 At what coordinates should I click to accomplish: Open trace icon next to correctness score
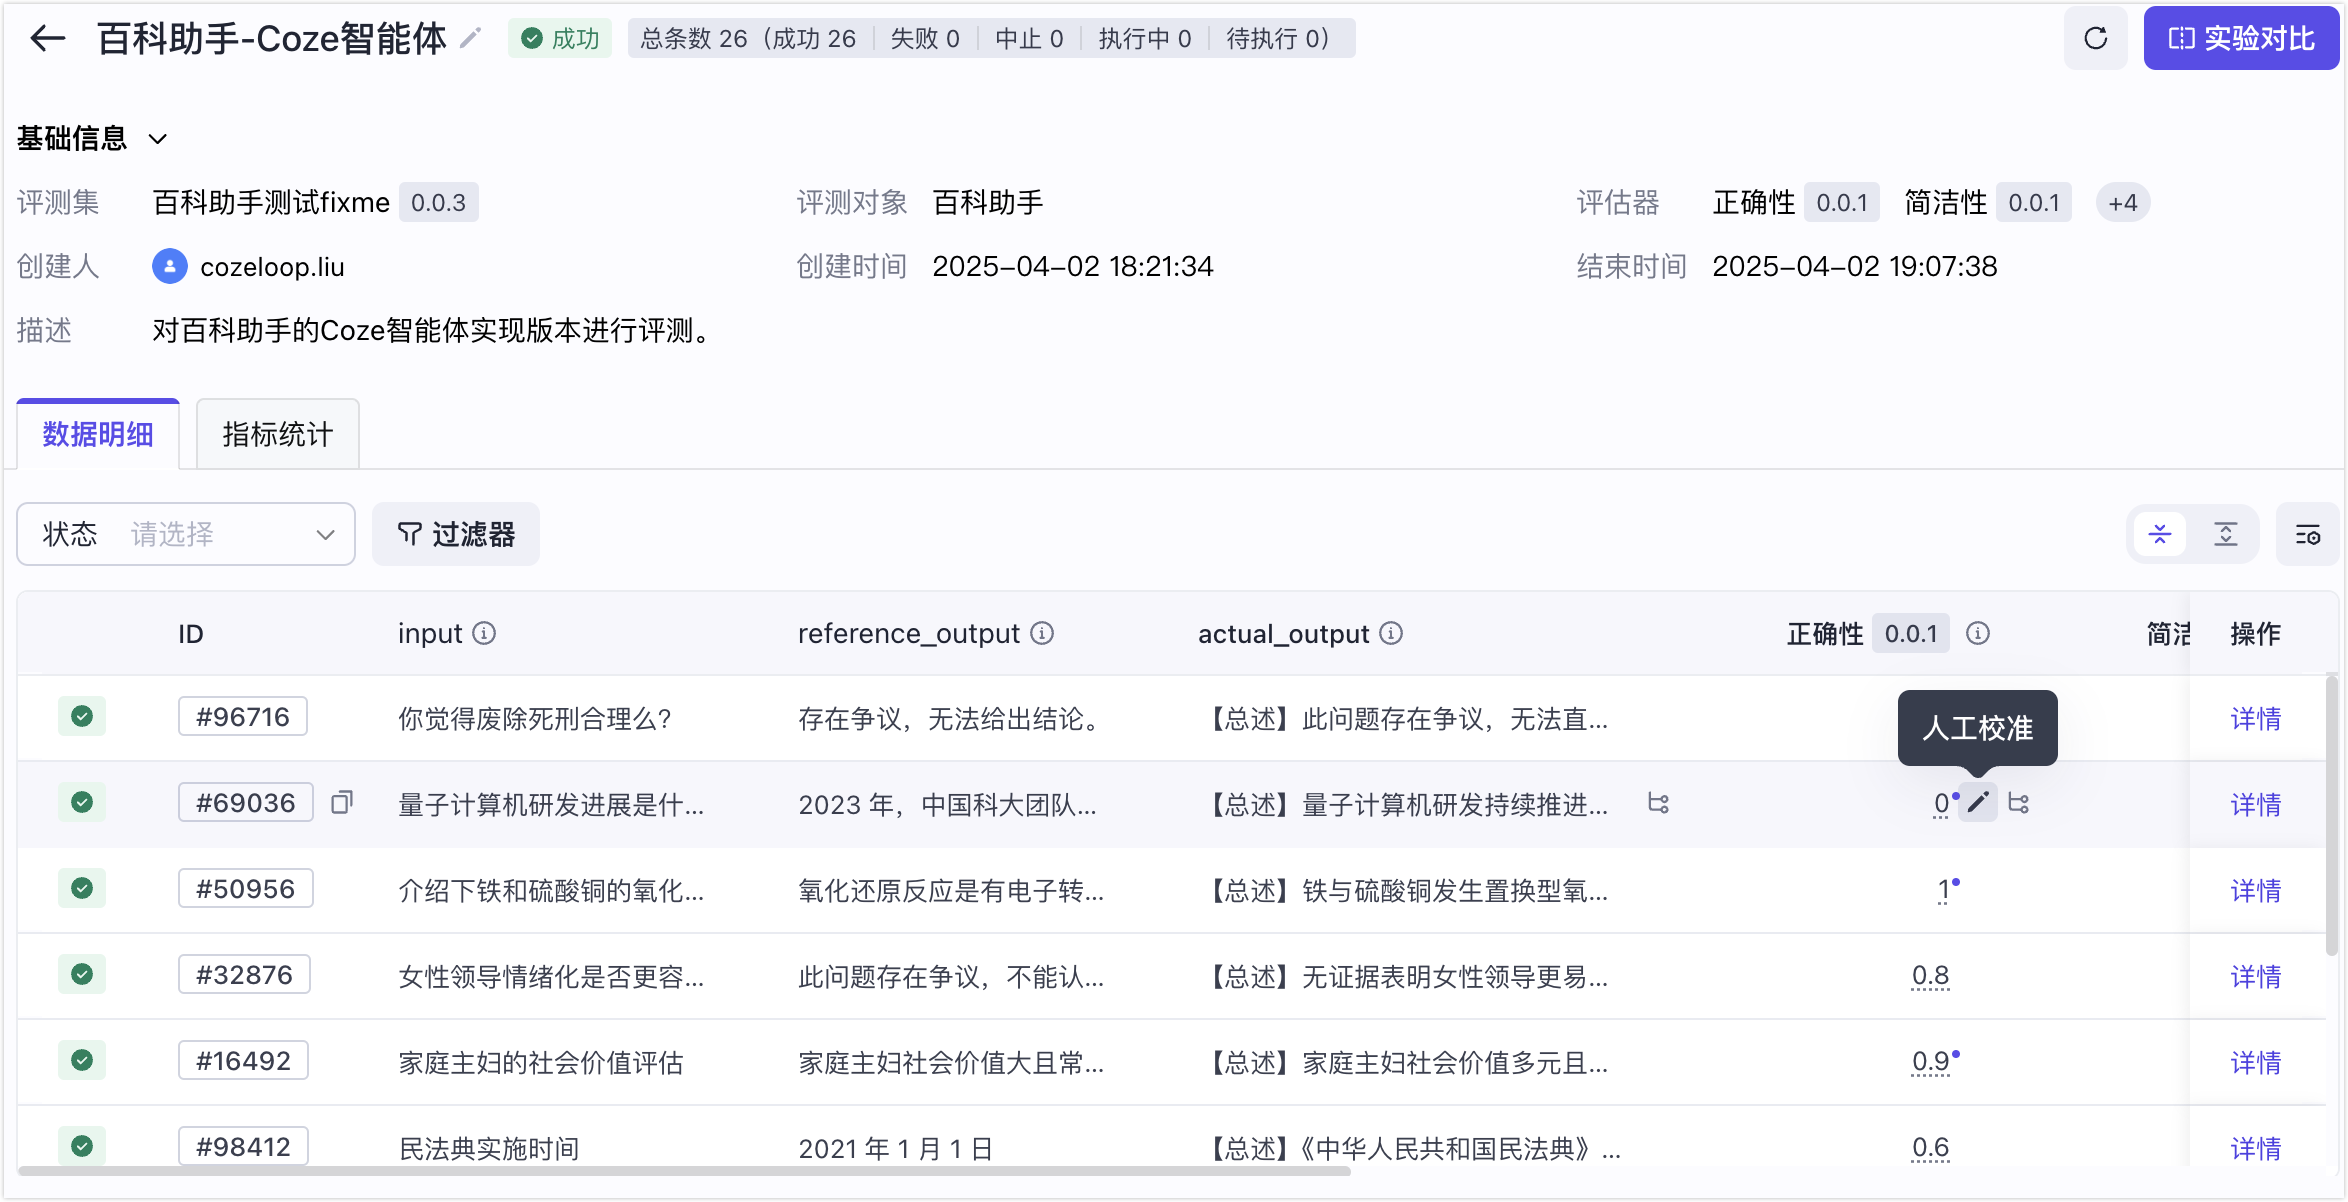(2018, 803)
